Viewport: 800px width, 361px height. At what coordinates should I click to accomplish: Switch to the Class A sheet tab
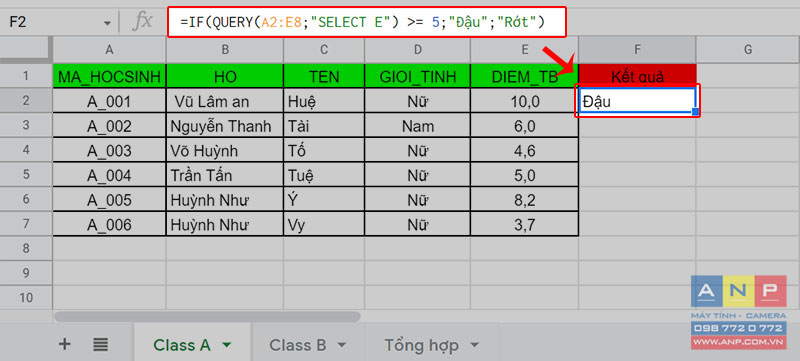coord(182,345)
